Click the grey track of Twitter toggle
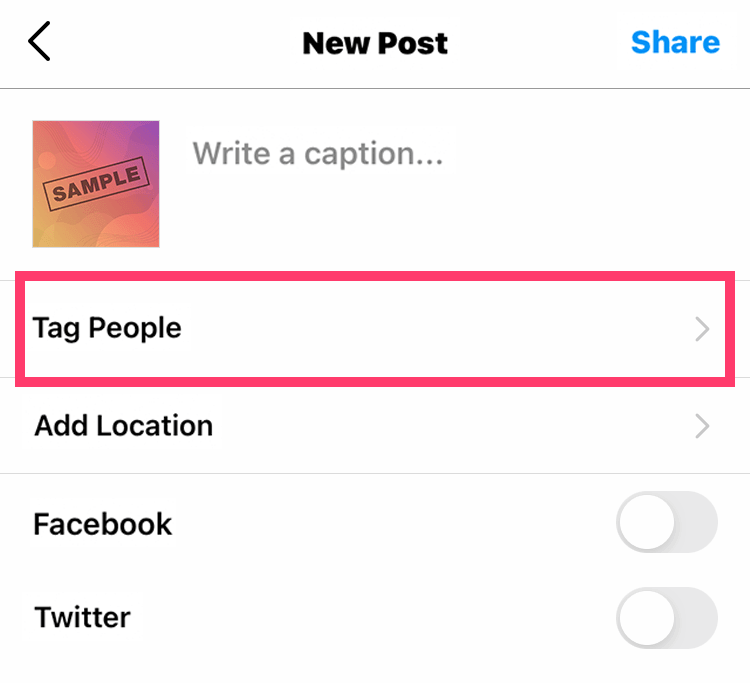750x683 pixels. pos(697,618)
